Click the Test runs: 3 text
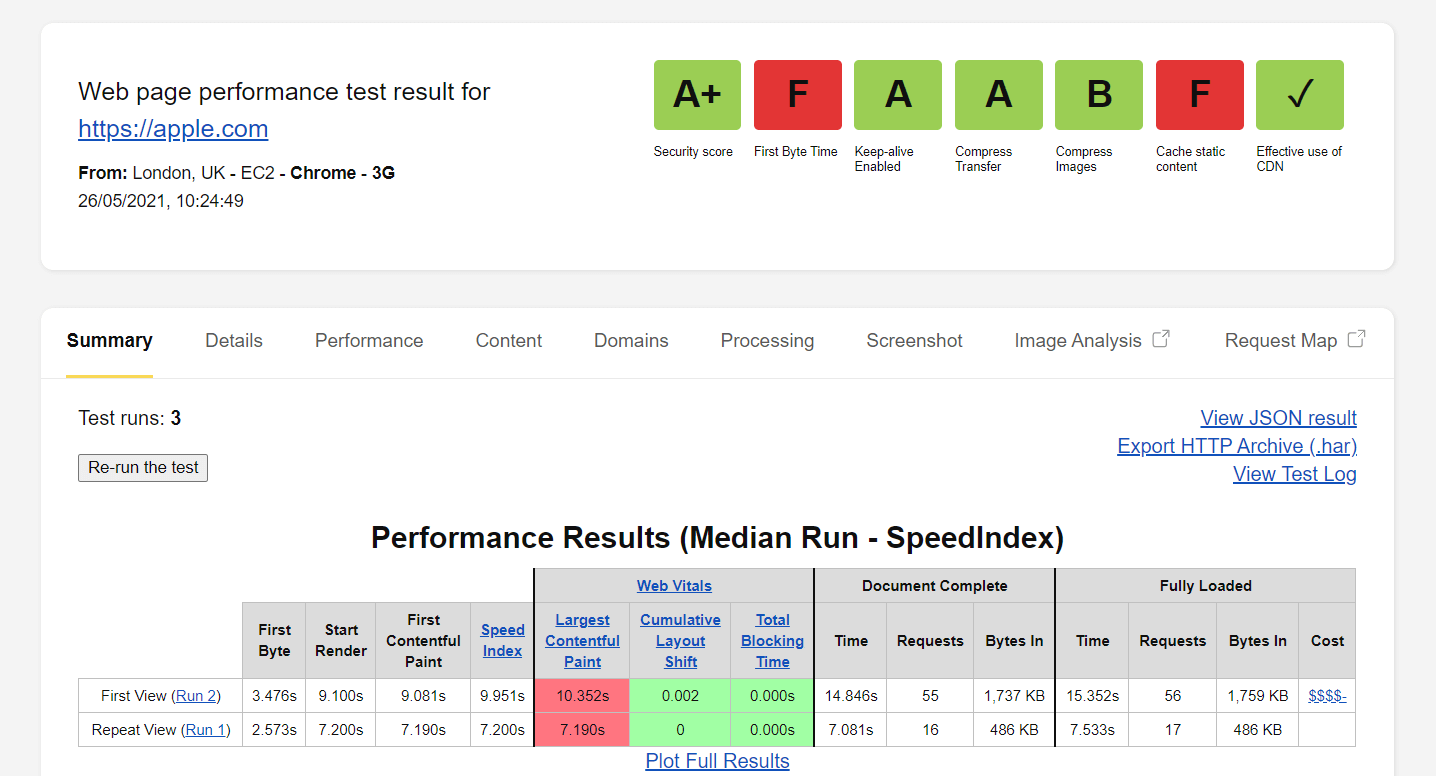The width and height of the screenshot is (1436, 776). 130,418
